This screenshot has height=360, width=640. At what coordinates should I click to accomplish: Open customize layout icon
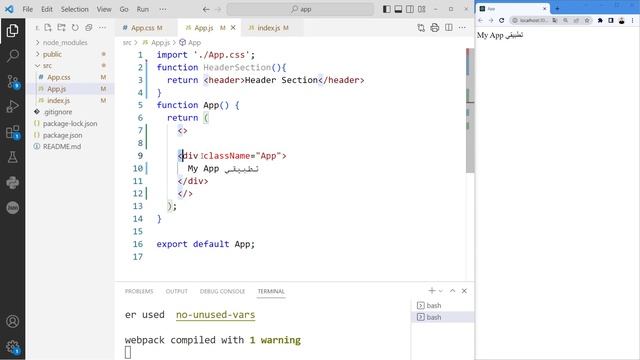click(422, 9)
